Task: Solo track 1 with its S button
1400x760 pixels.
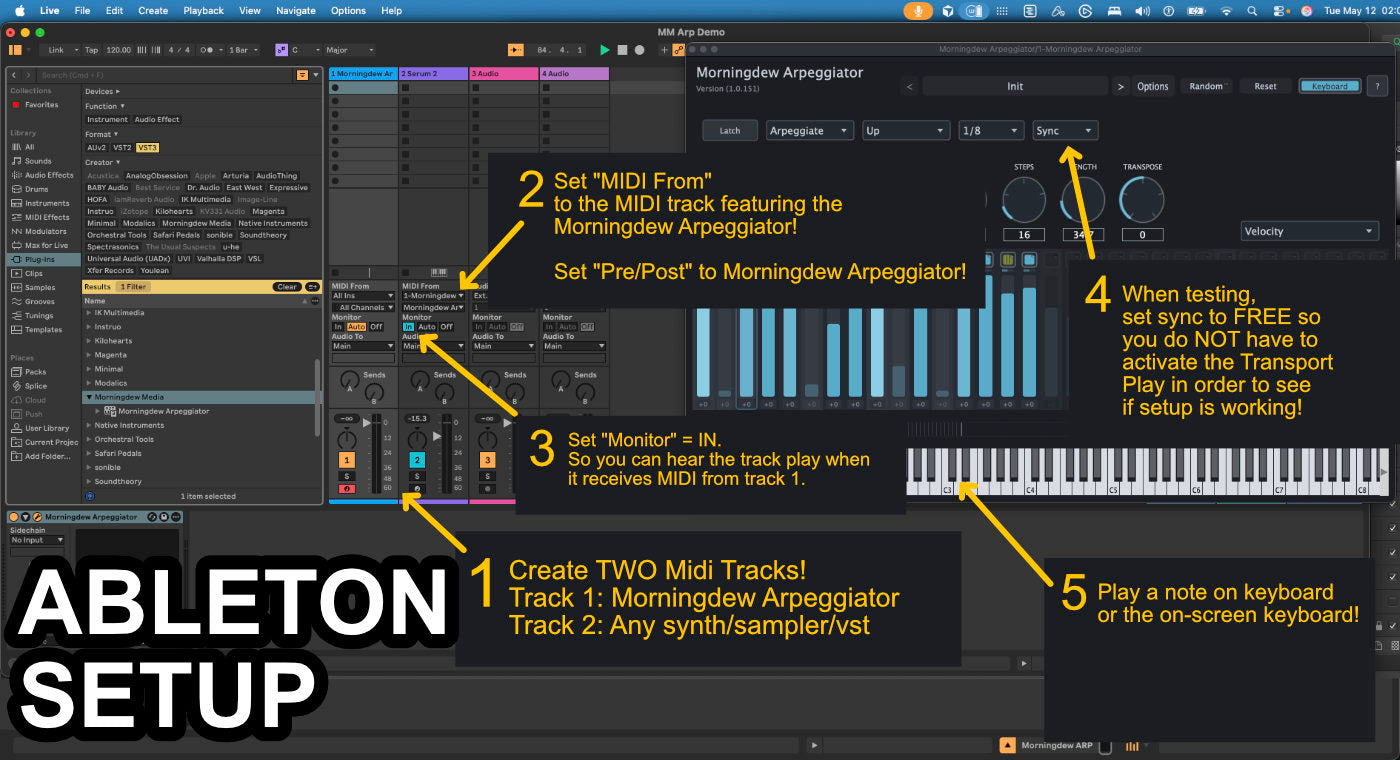Action: tap(347, 477)
